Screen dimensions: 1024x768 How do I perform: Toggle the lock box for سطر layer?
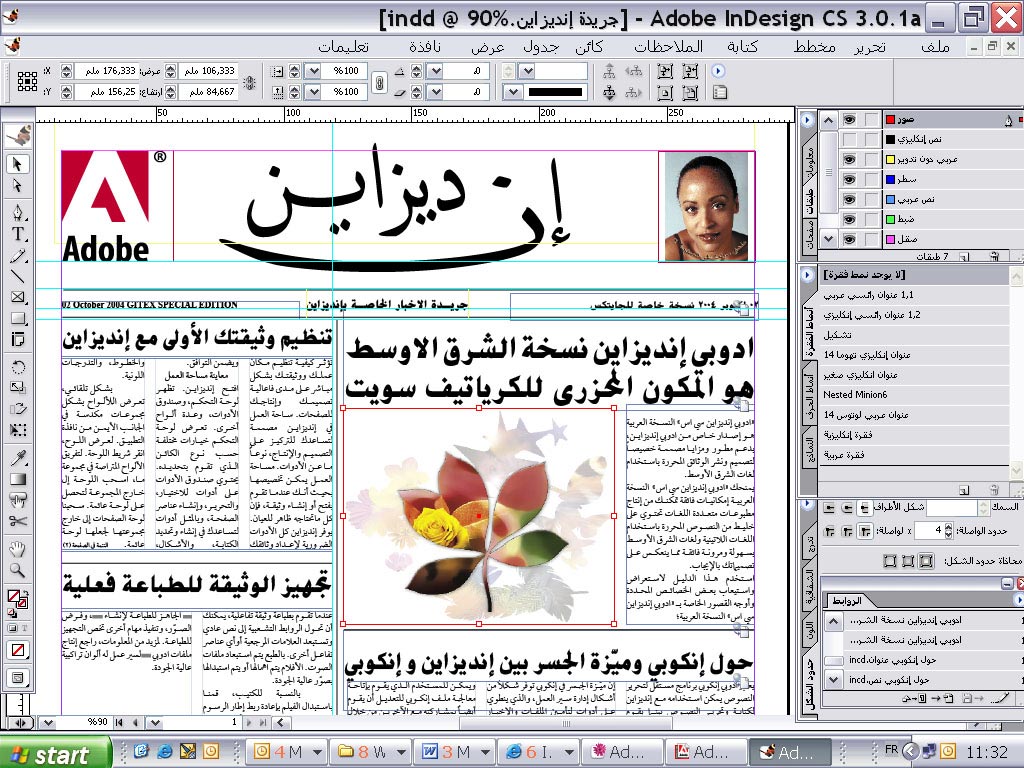[871, 180]
